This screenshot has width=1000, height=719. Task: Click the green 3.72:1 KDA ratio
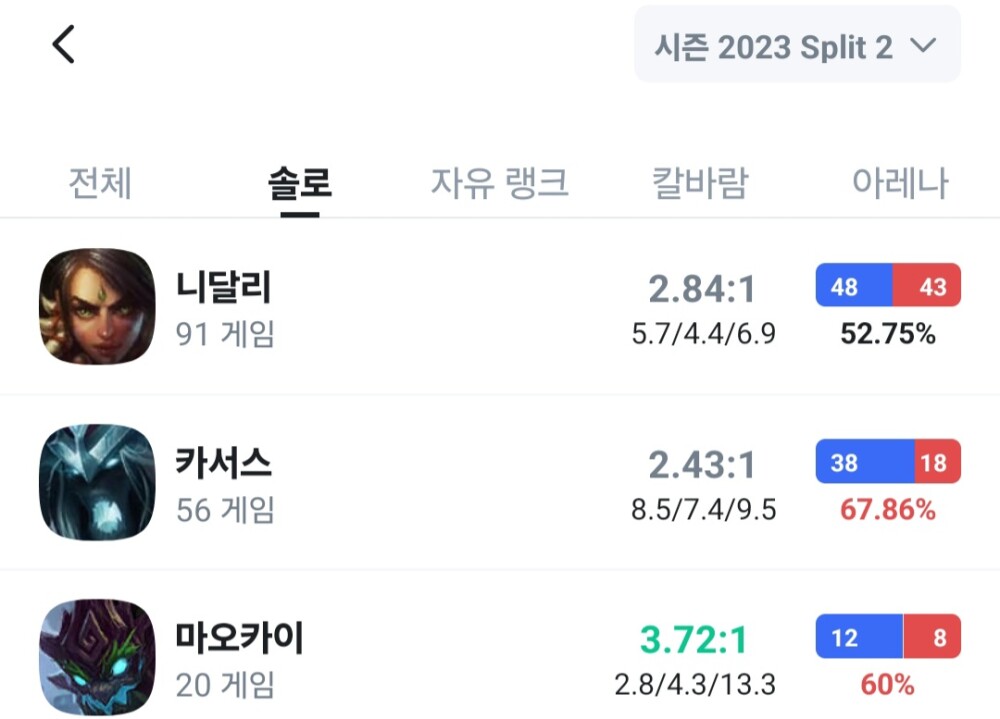click(x=694, y=640)
